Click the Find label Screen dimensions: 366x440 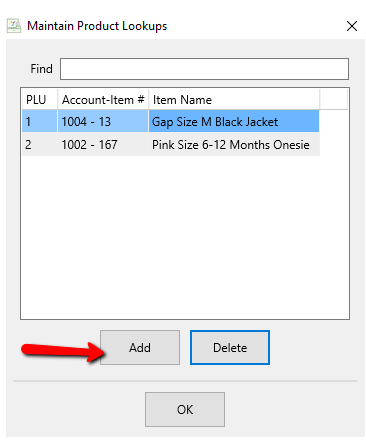(x=41, y=69)
